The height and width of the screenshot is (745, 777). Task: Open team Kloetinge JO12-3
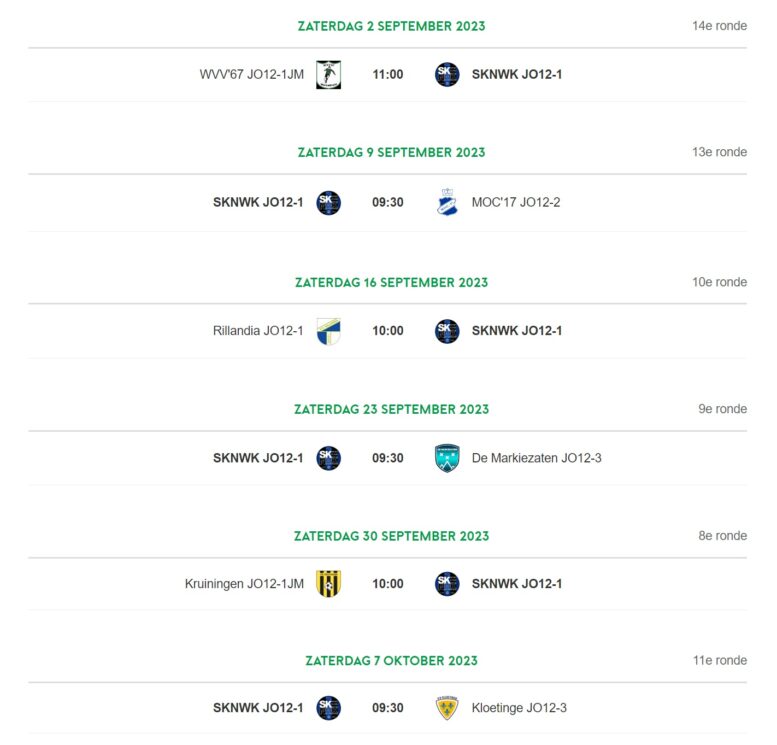[519, 708]
